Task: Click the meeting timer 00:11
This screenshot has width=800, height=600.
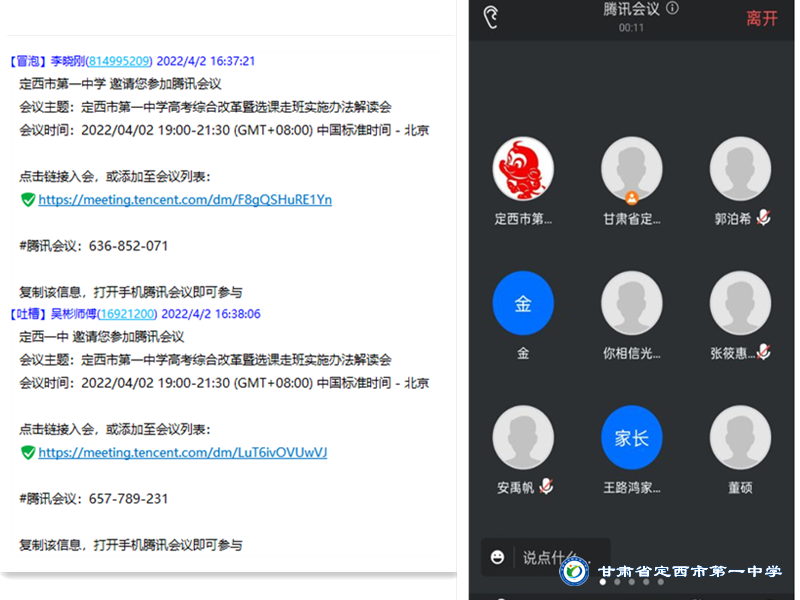Action: [631, 28]
